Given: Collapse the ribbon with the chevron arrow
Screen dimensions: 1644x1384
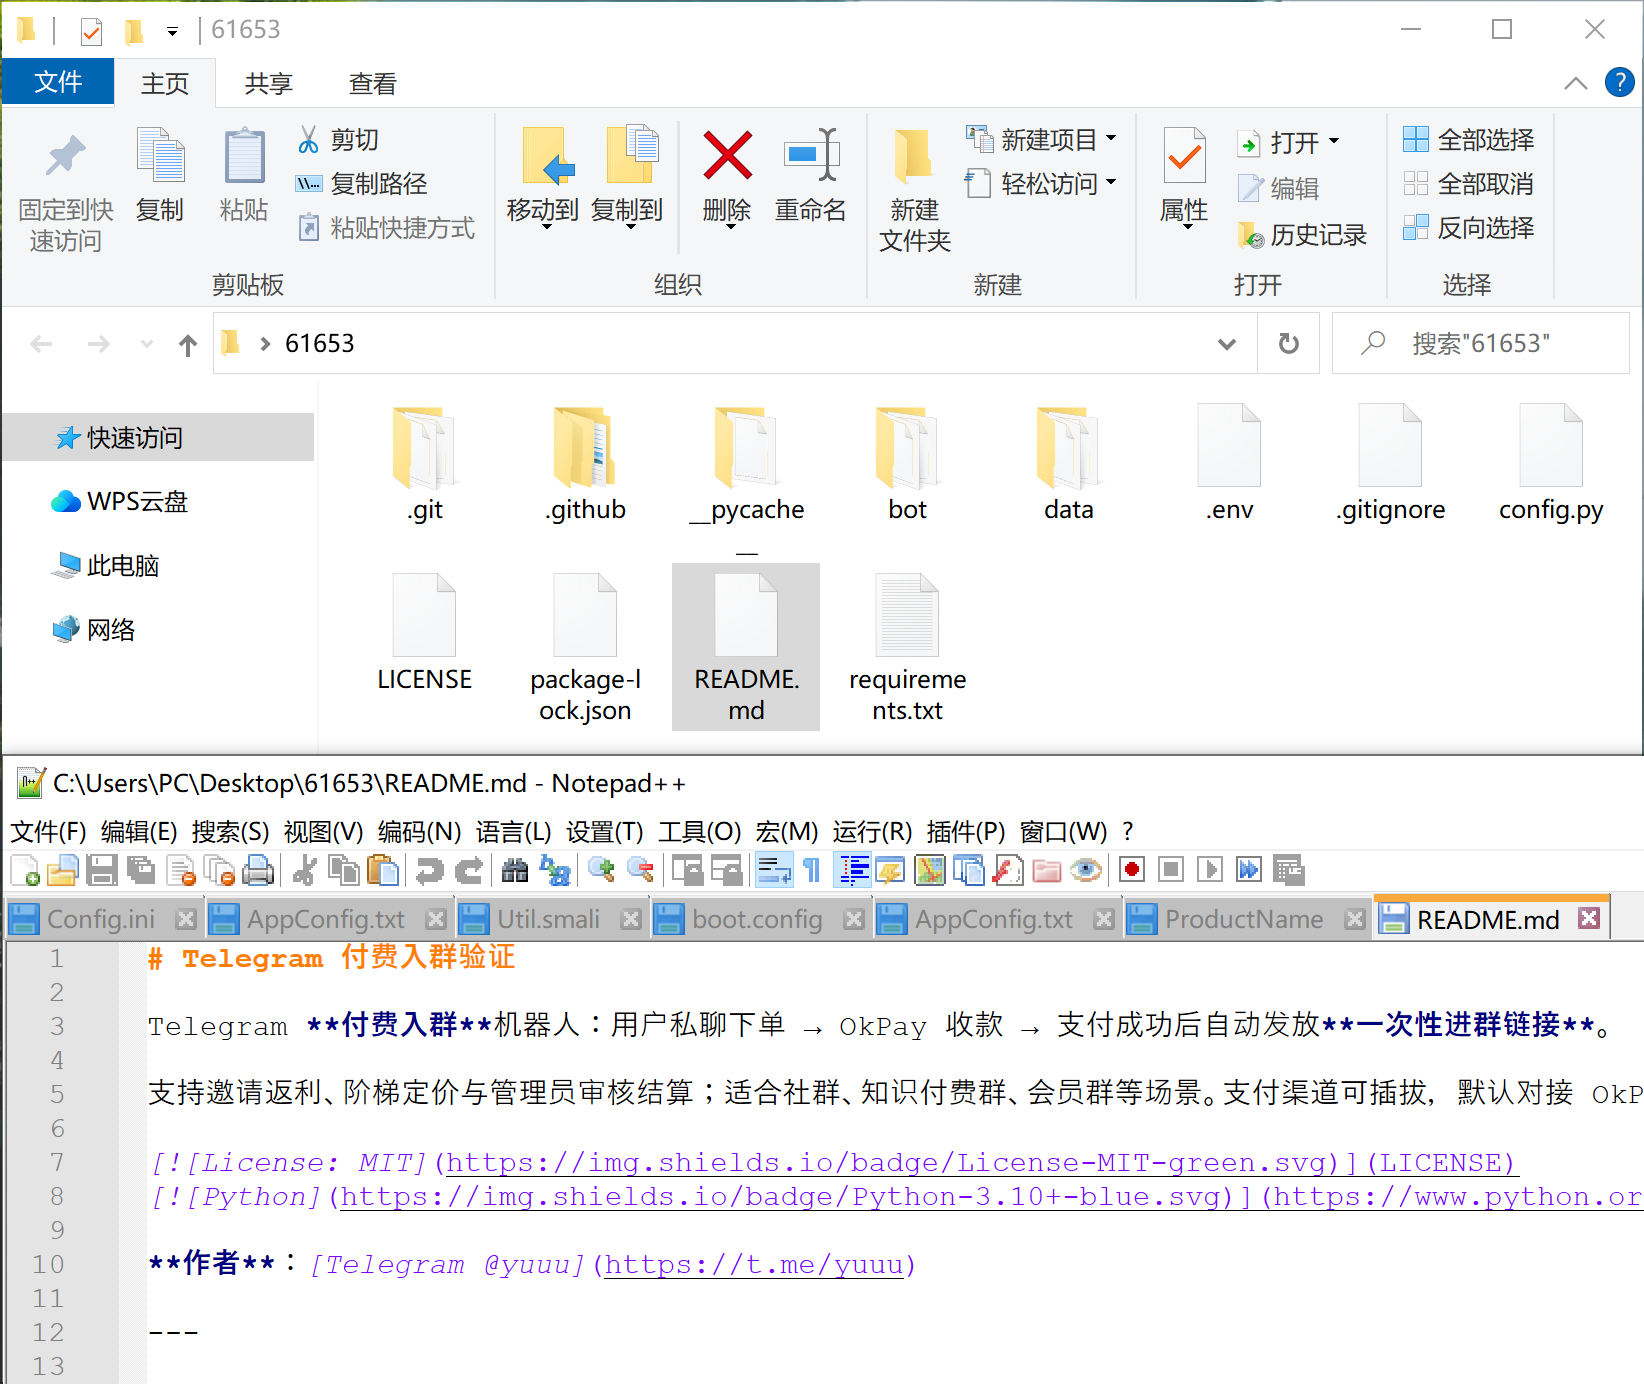Looking at the screenshot, I should tap(1575, 83).
